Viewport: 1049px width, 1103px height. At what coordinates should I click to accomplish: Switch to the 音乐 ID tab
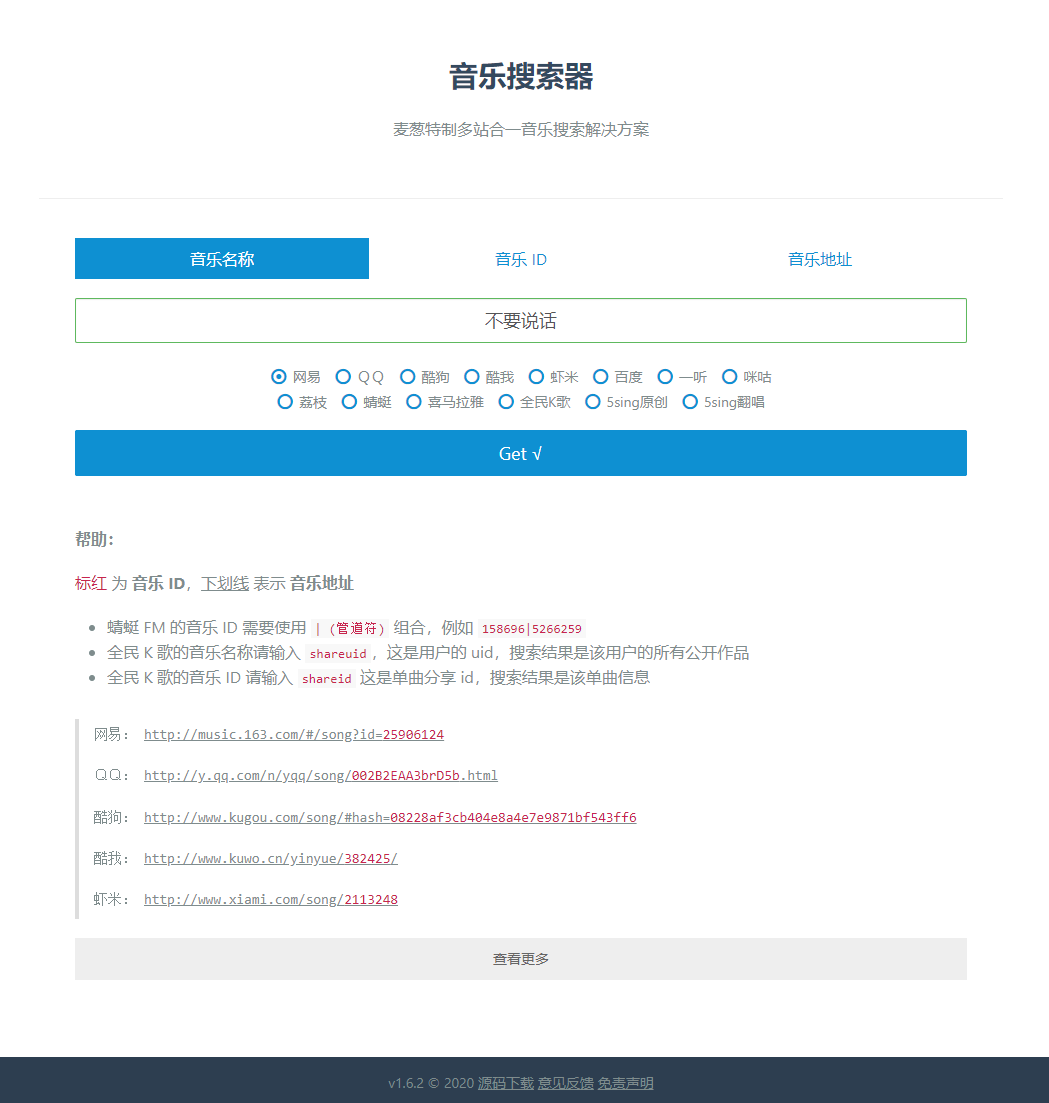520,259
